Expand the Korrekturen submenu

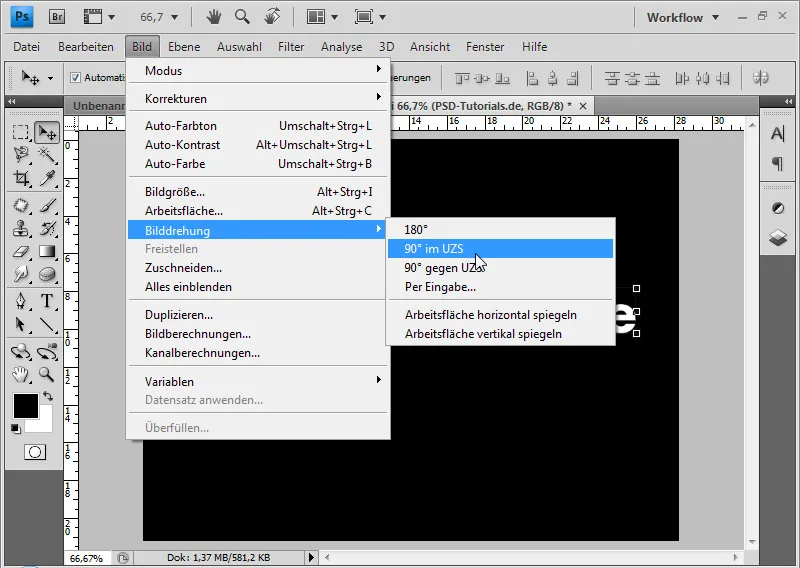coord(259,98)
